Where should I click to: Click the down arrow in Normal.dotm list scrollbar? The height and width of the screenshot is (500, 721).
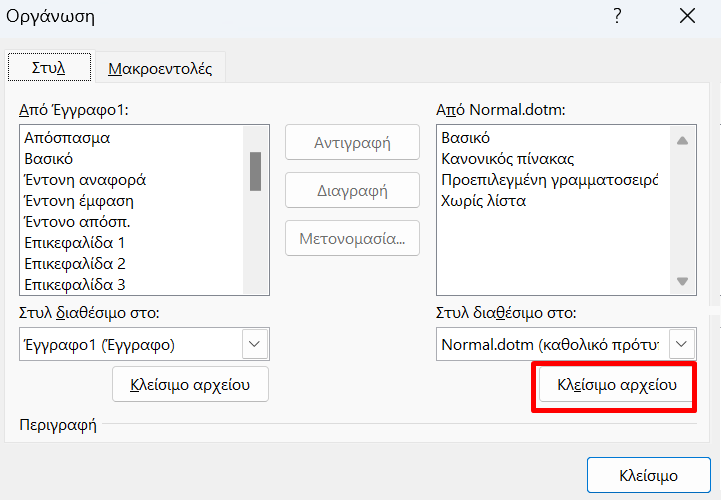[682, 281]
